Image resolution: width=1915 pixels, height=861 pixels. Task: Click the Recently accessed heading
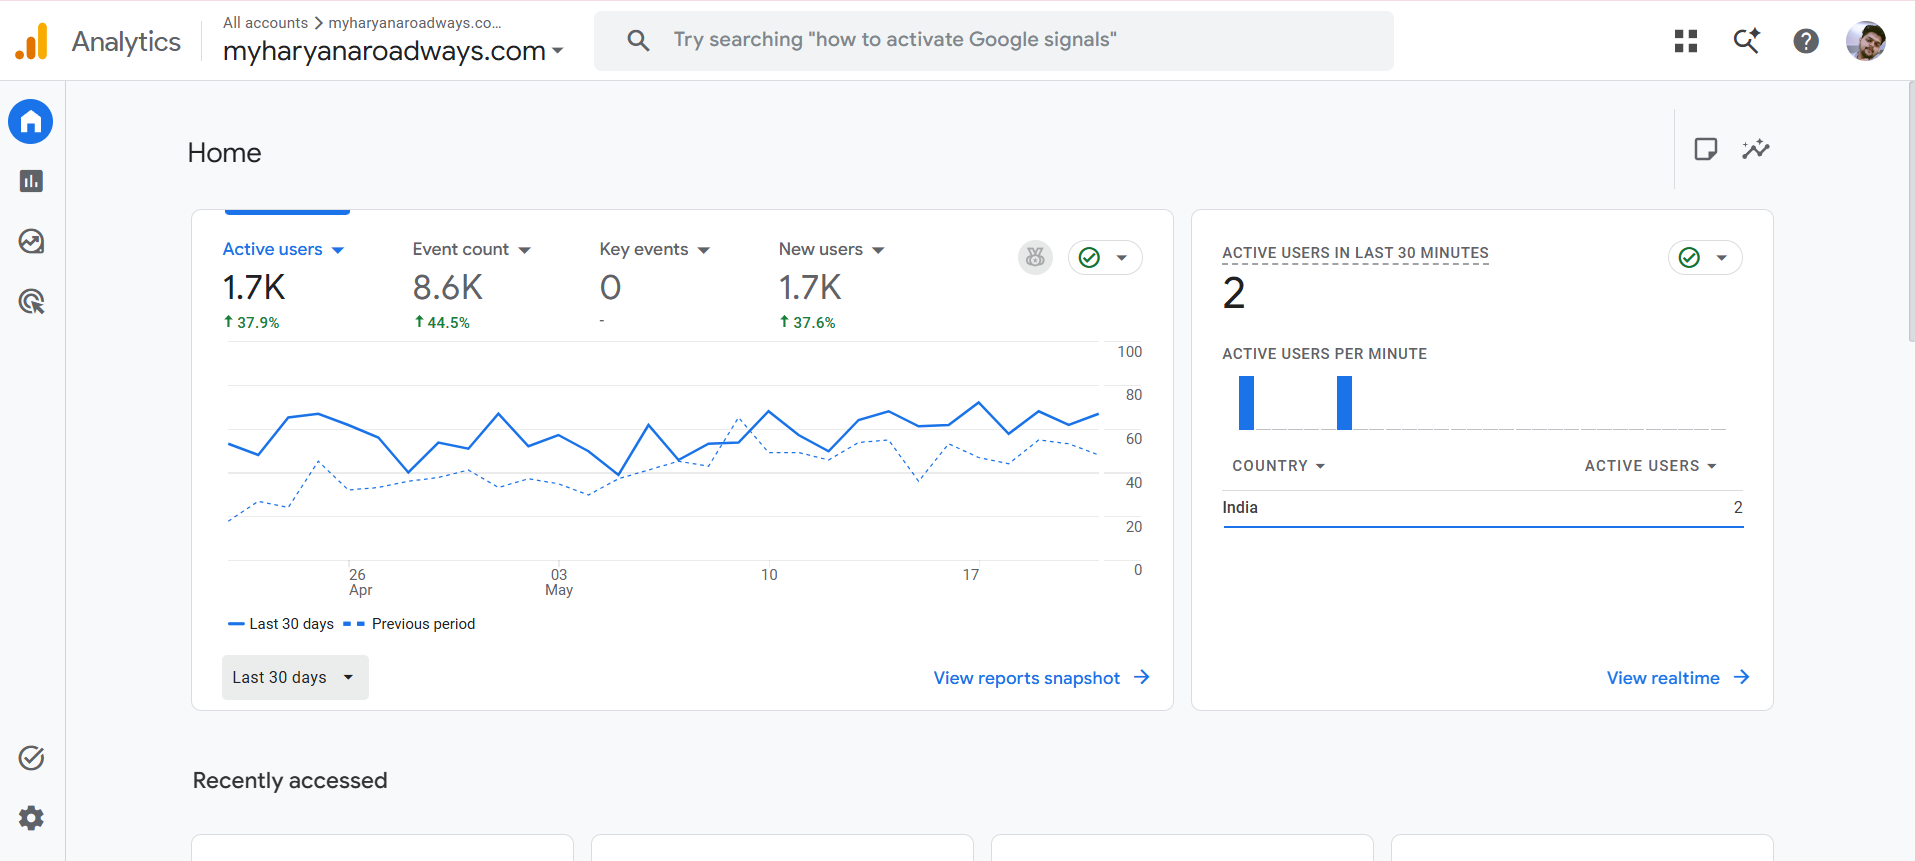pos(290,780)
